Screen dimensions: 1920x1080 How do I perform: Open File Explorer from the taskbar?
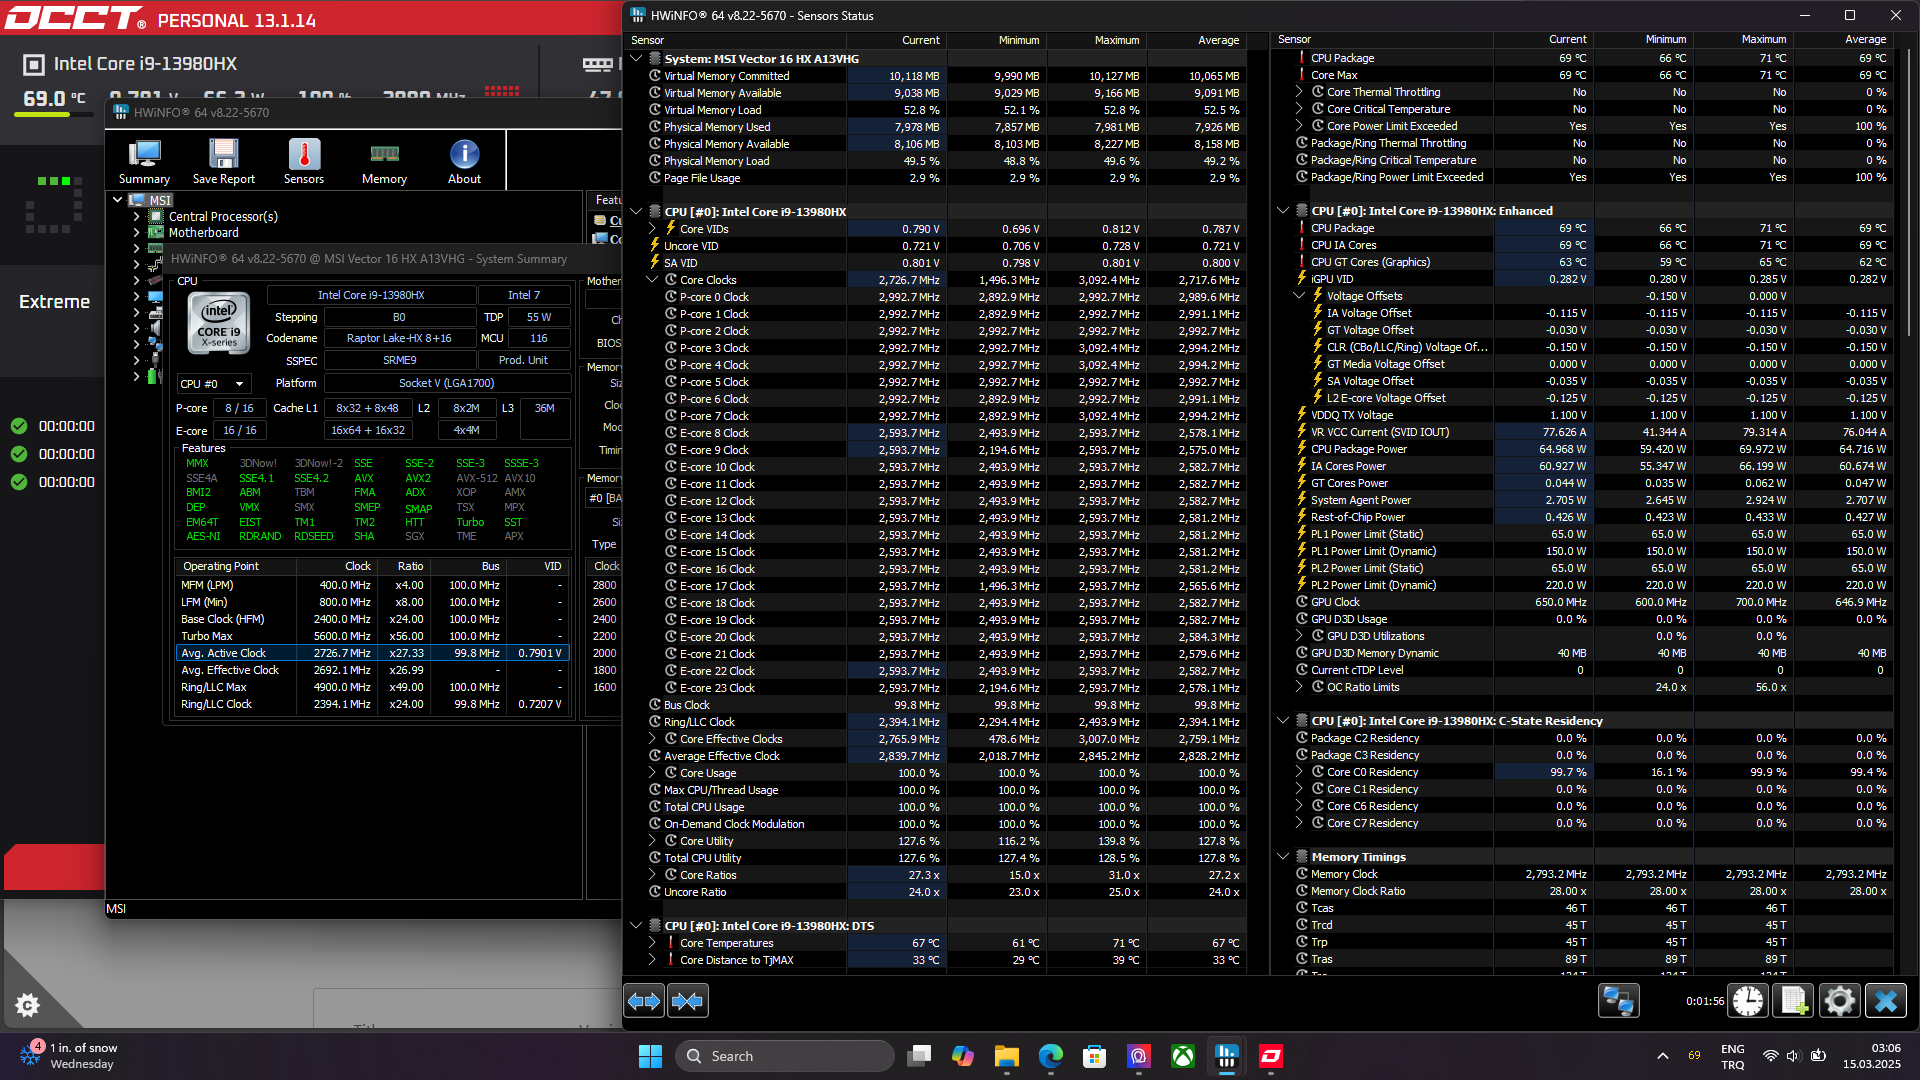pyautogui.click(x=1007, y=1056)
